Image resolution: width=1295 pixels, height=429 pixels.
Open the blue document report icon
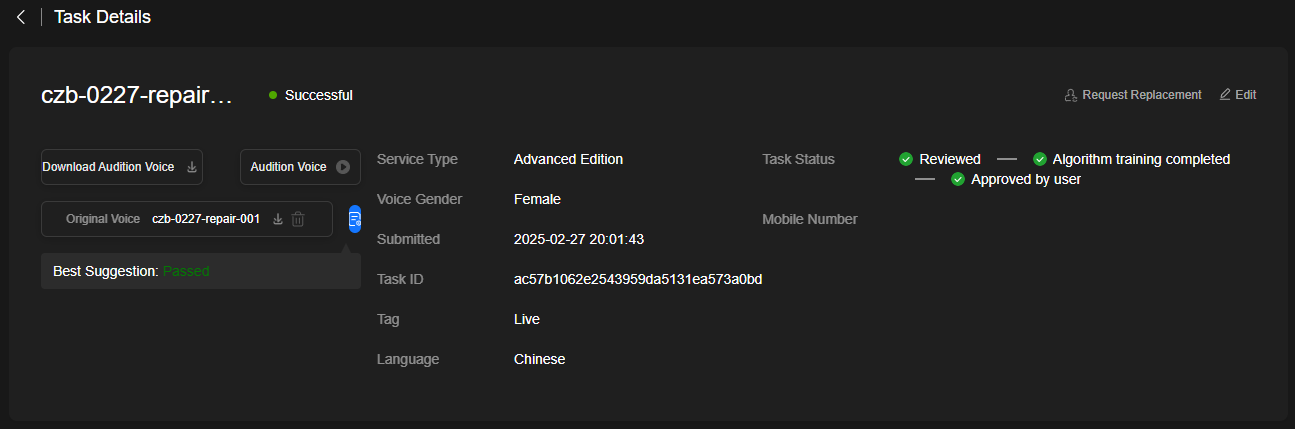click(355, 219)
